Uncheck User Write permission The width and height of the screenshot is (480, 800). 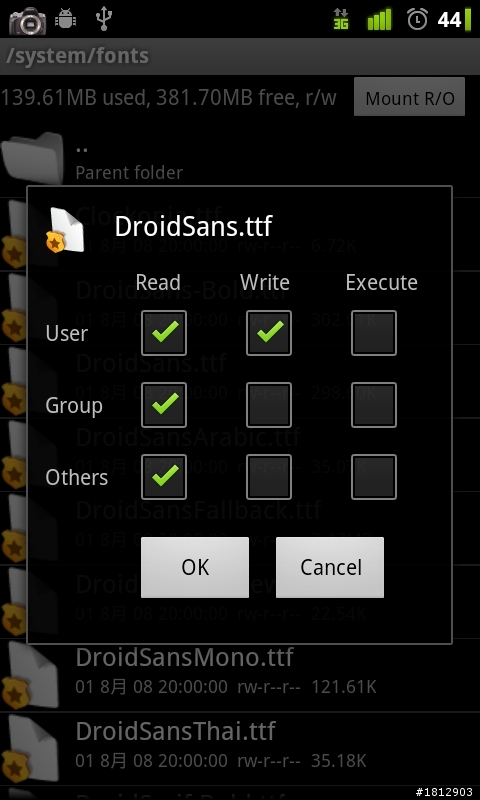(269, 333)
